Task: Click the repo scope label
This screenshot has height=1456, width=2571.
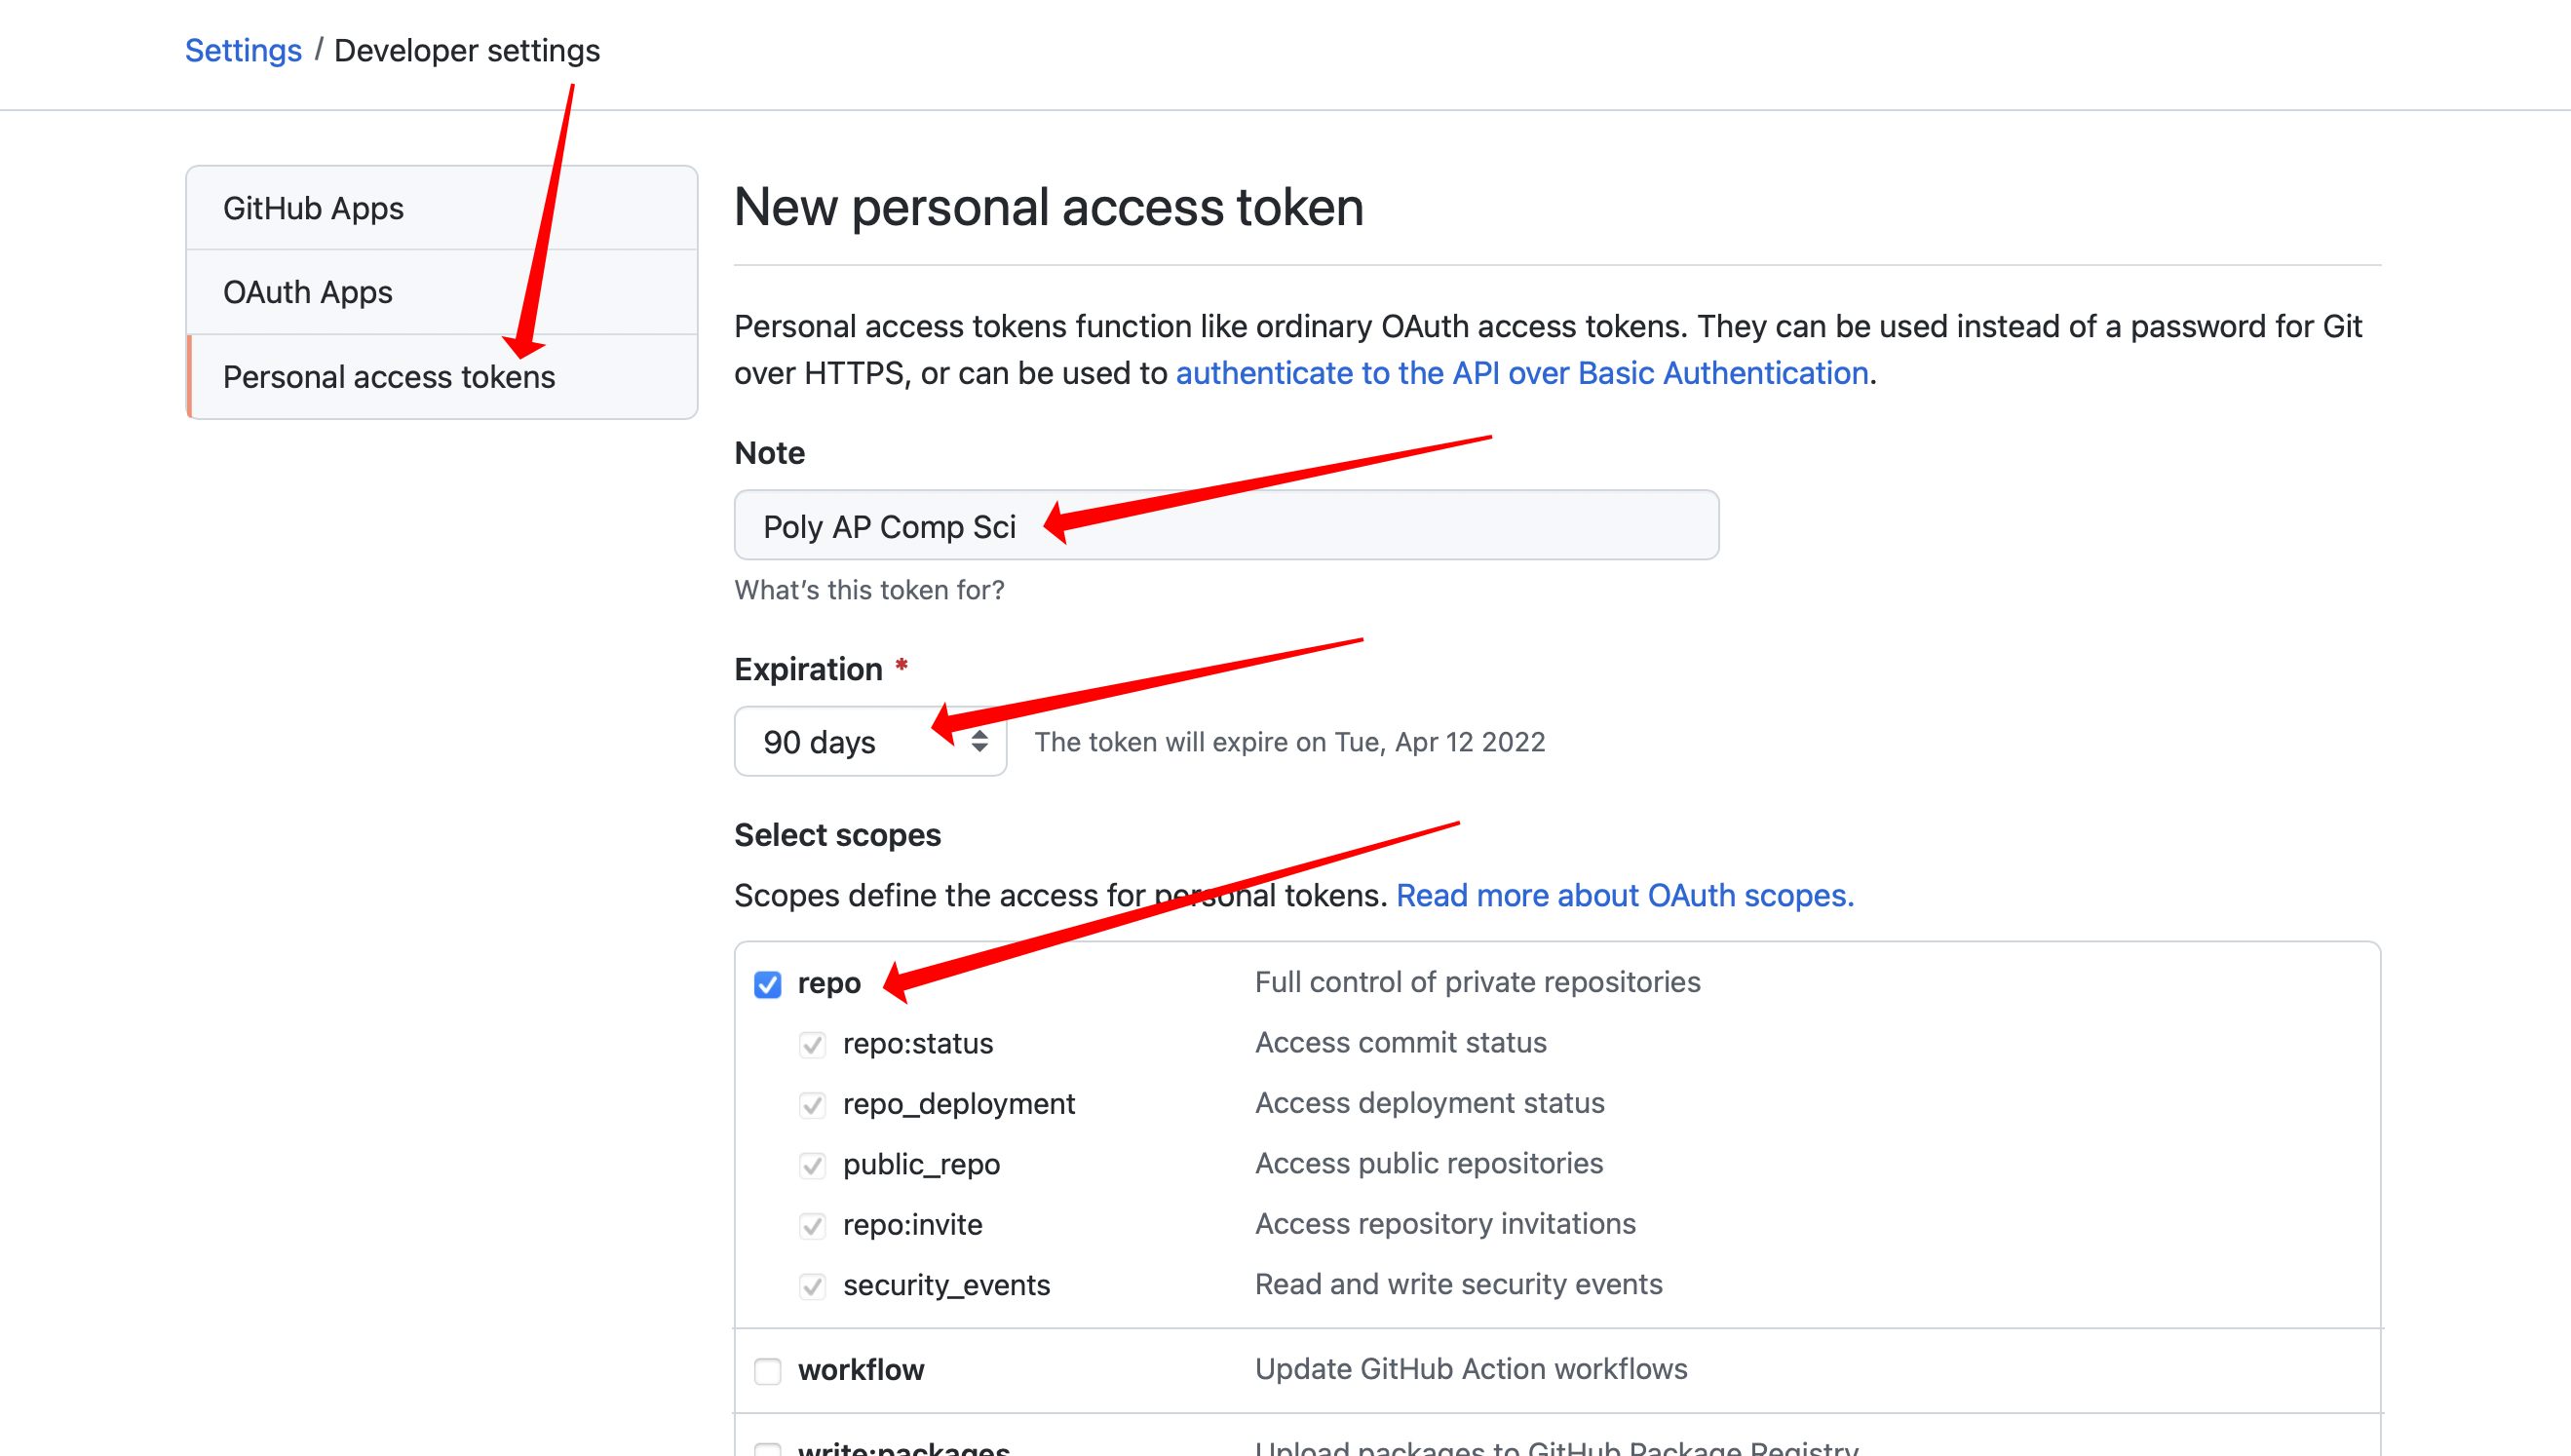Action: click(x=829, y=984)
